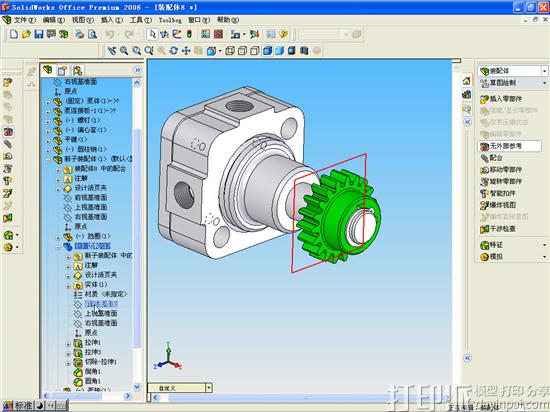Screen dimensions: 550x412
Task: Click 智能扣件 (Smart Fasteners)
Action: (497, 193)
